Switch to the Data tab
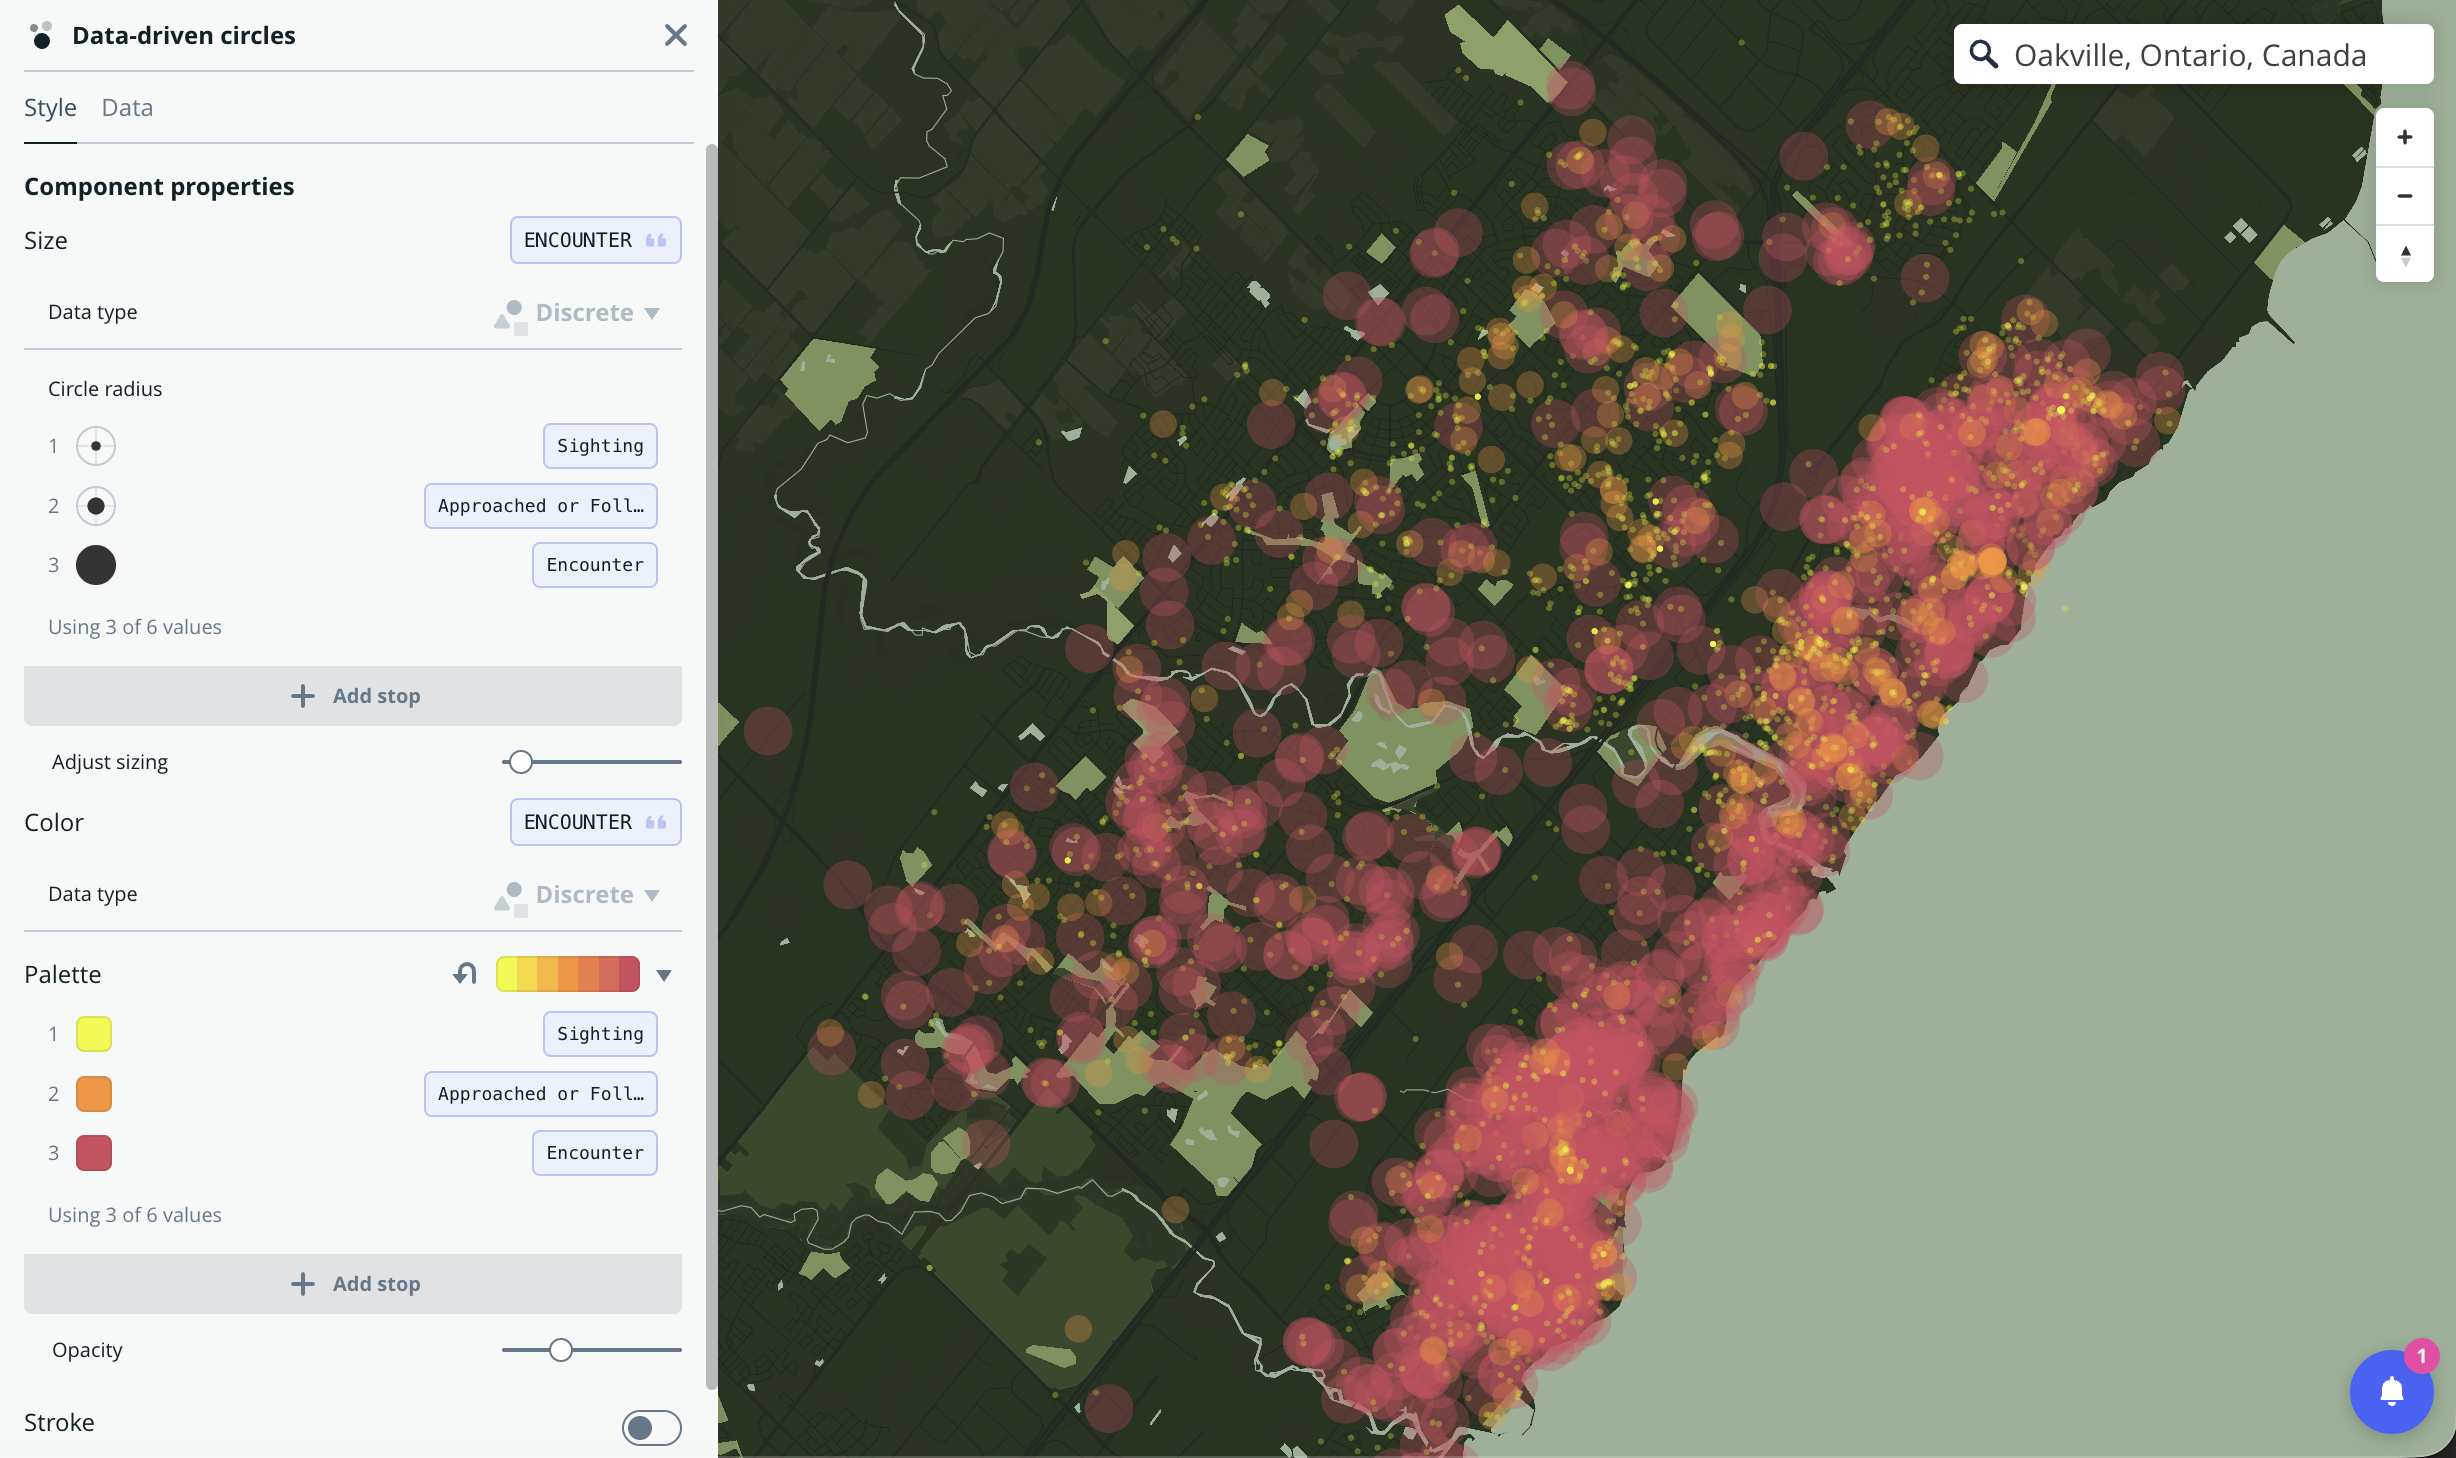This screenshot has width=2456, height=1458. 127,107
